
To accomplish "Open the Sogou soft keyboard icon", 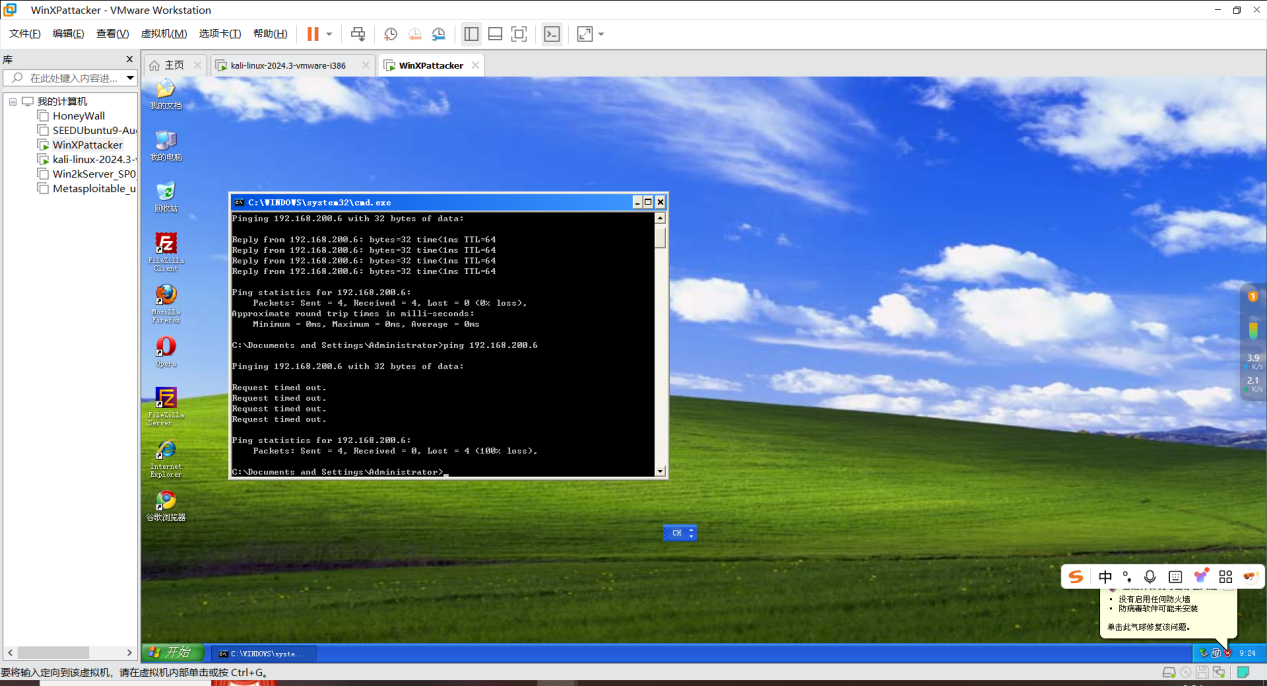I will 1175,577.
